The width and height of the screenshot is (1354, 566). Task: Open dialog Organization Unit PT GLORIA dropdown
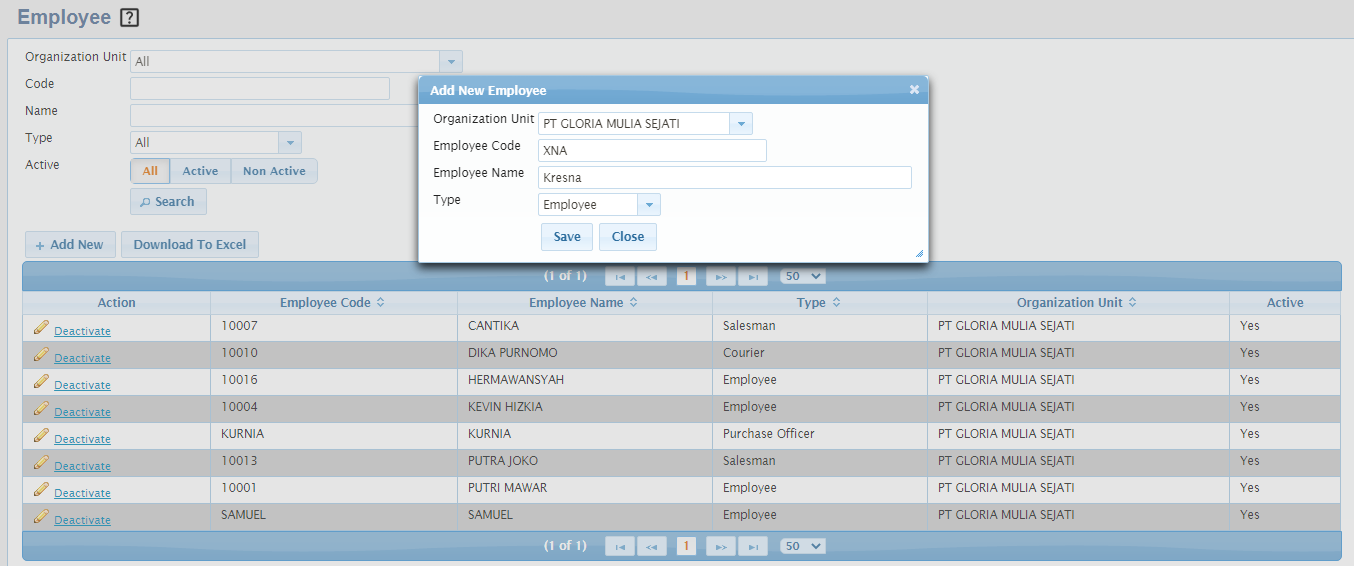point(741,124)
